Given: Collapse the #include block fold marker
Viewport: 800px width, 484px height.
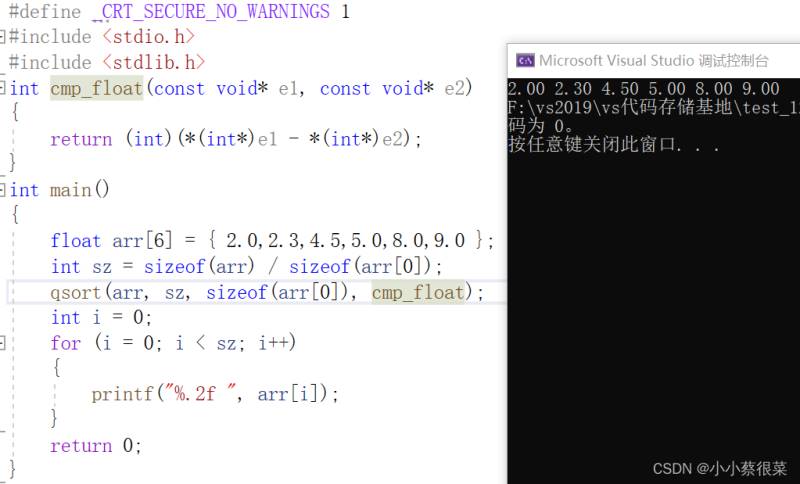Looking at the screenshot, I should tap(3, 37).
